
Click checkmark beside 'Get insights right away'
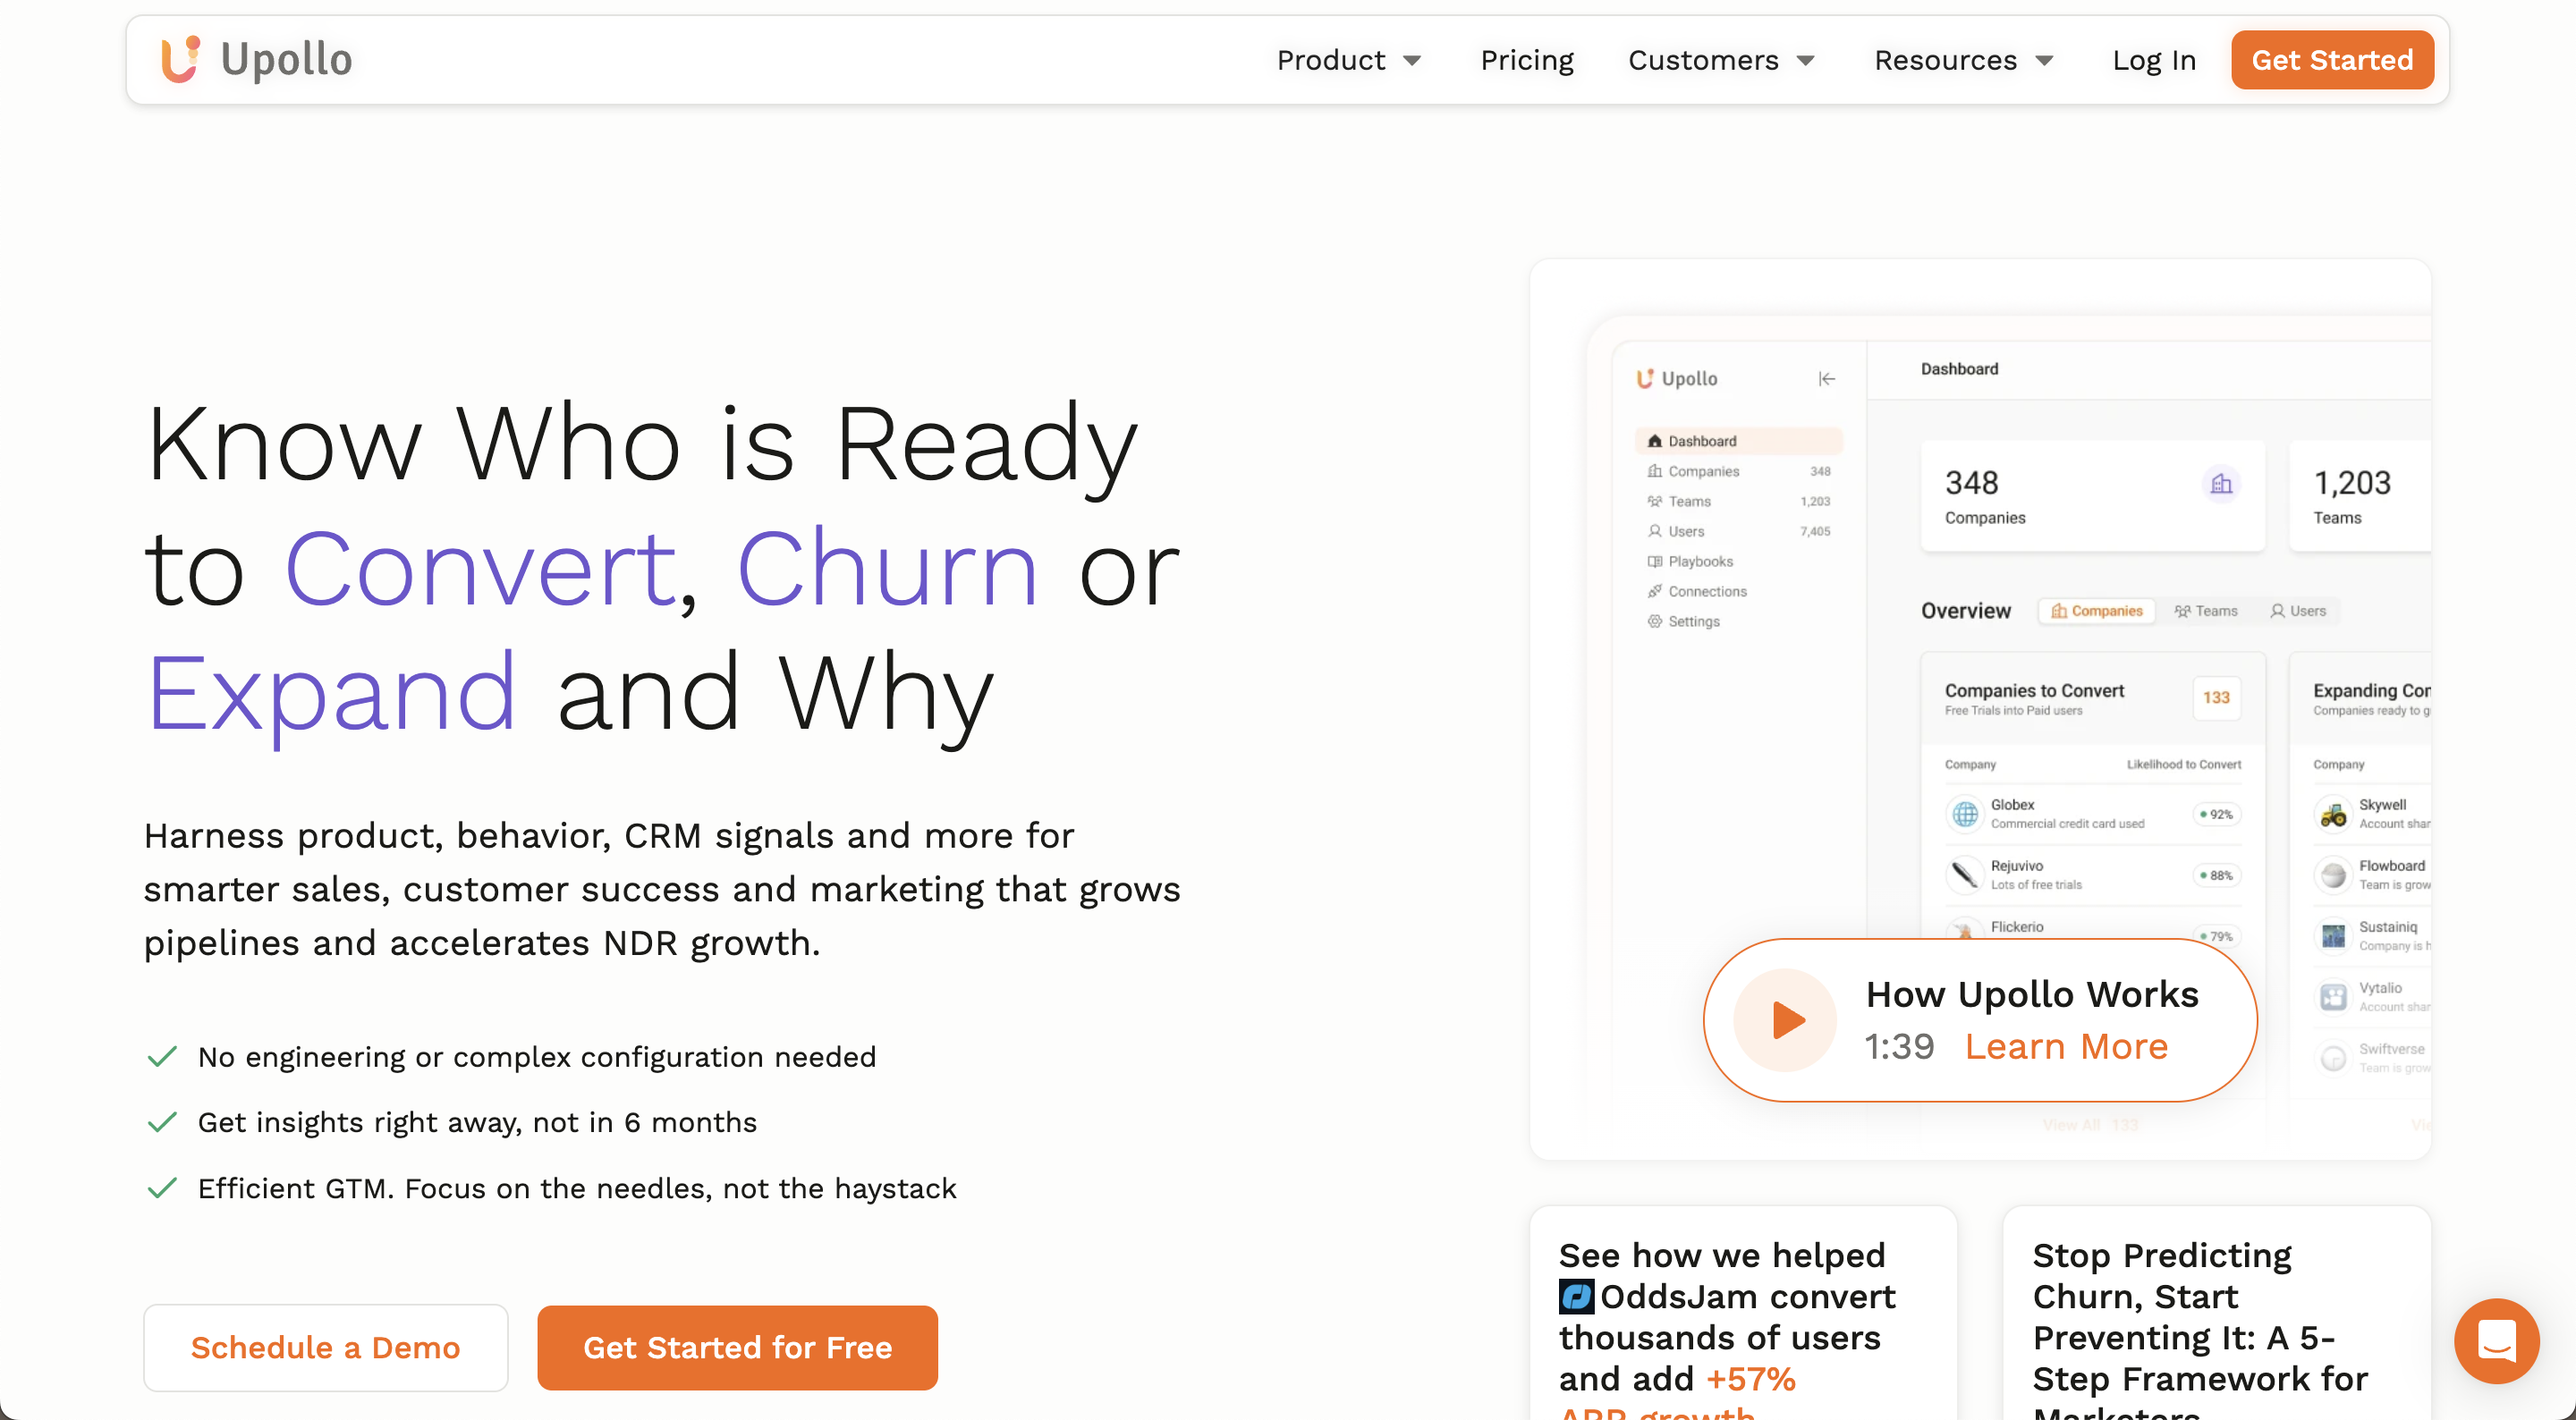click(162, 1122)
